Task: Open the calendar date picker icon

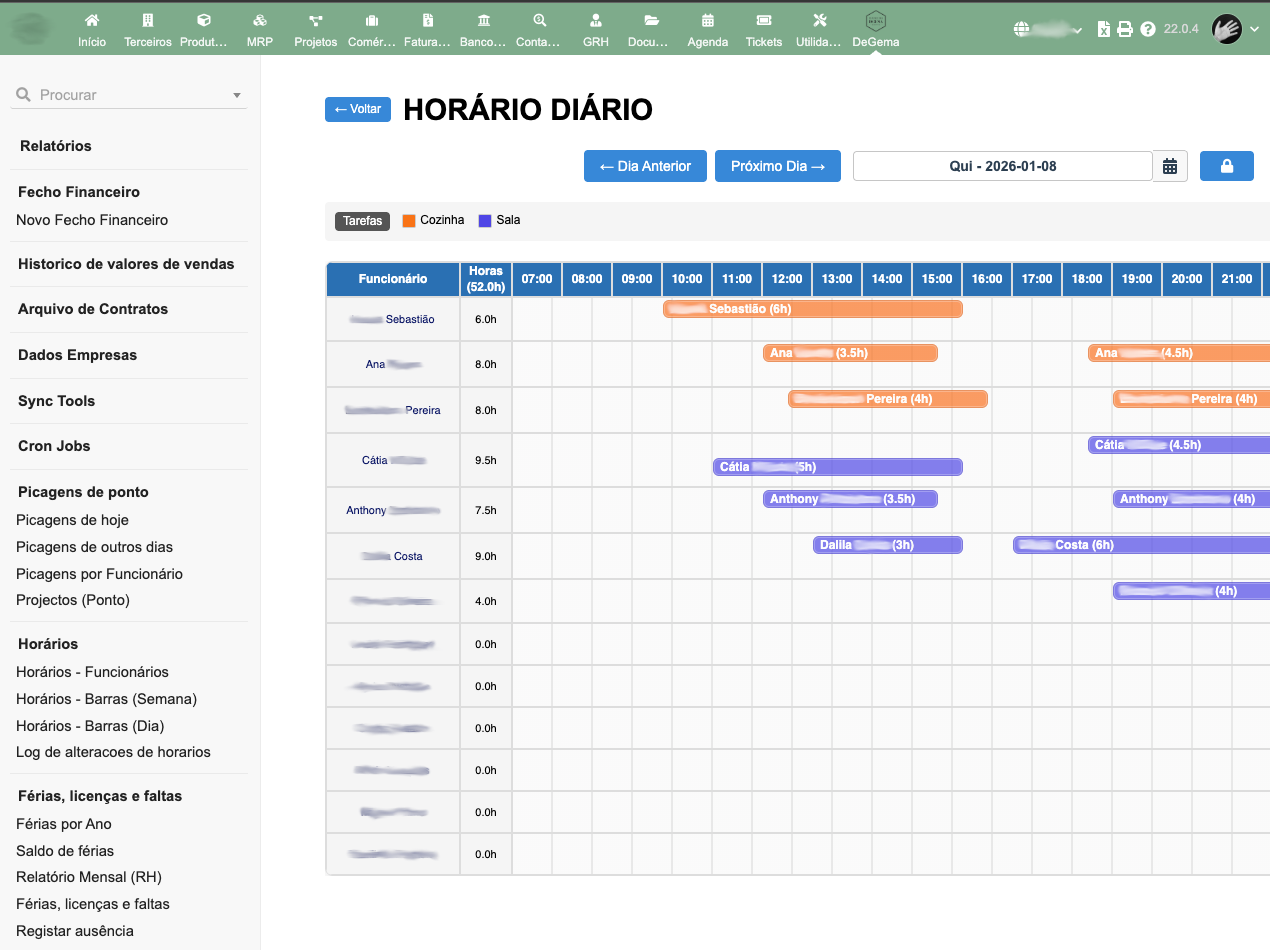Action: (1170, 166)
